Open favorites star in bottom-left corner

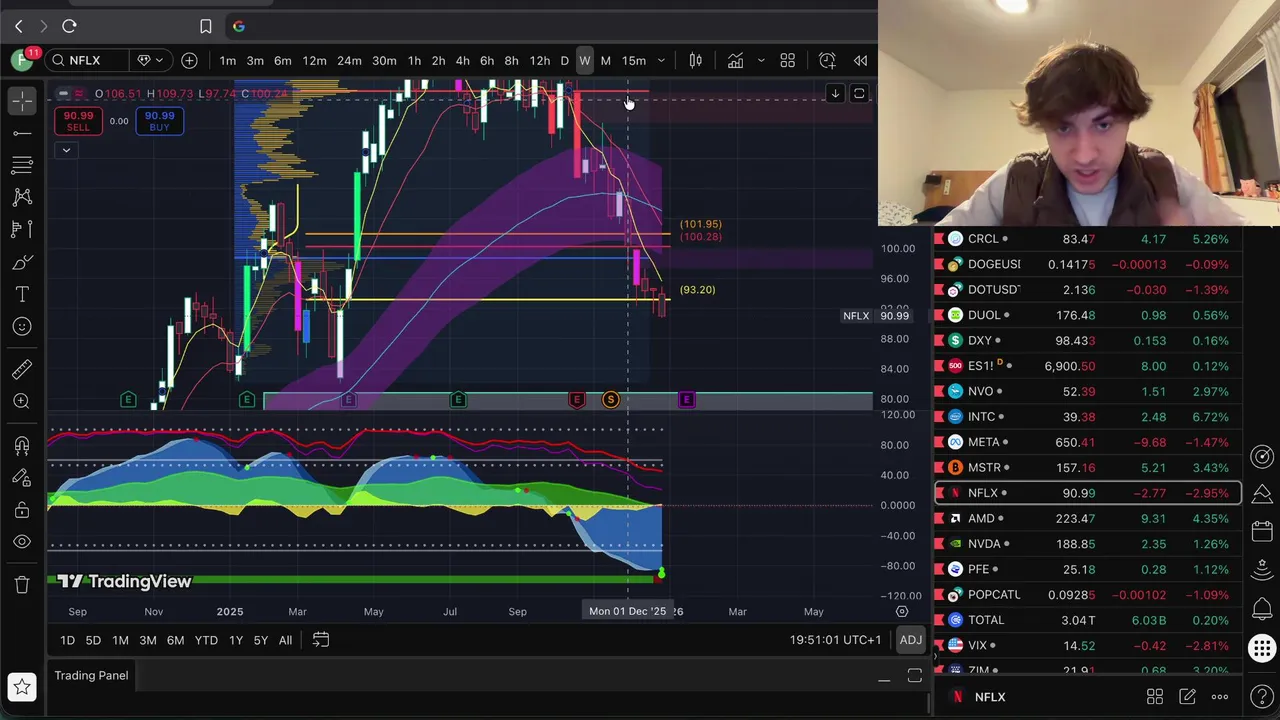click(22, 687)
